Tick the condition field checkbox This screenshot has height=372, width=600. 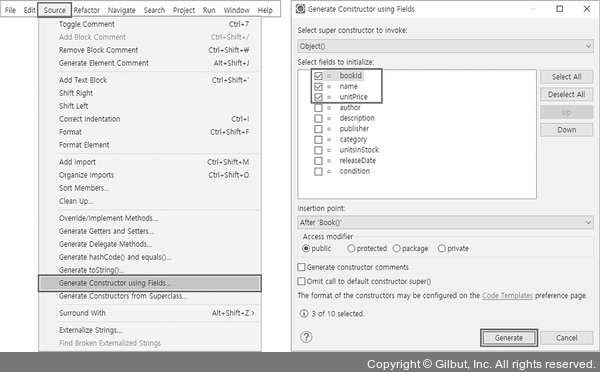point(318,171)
